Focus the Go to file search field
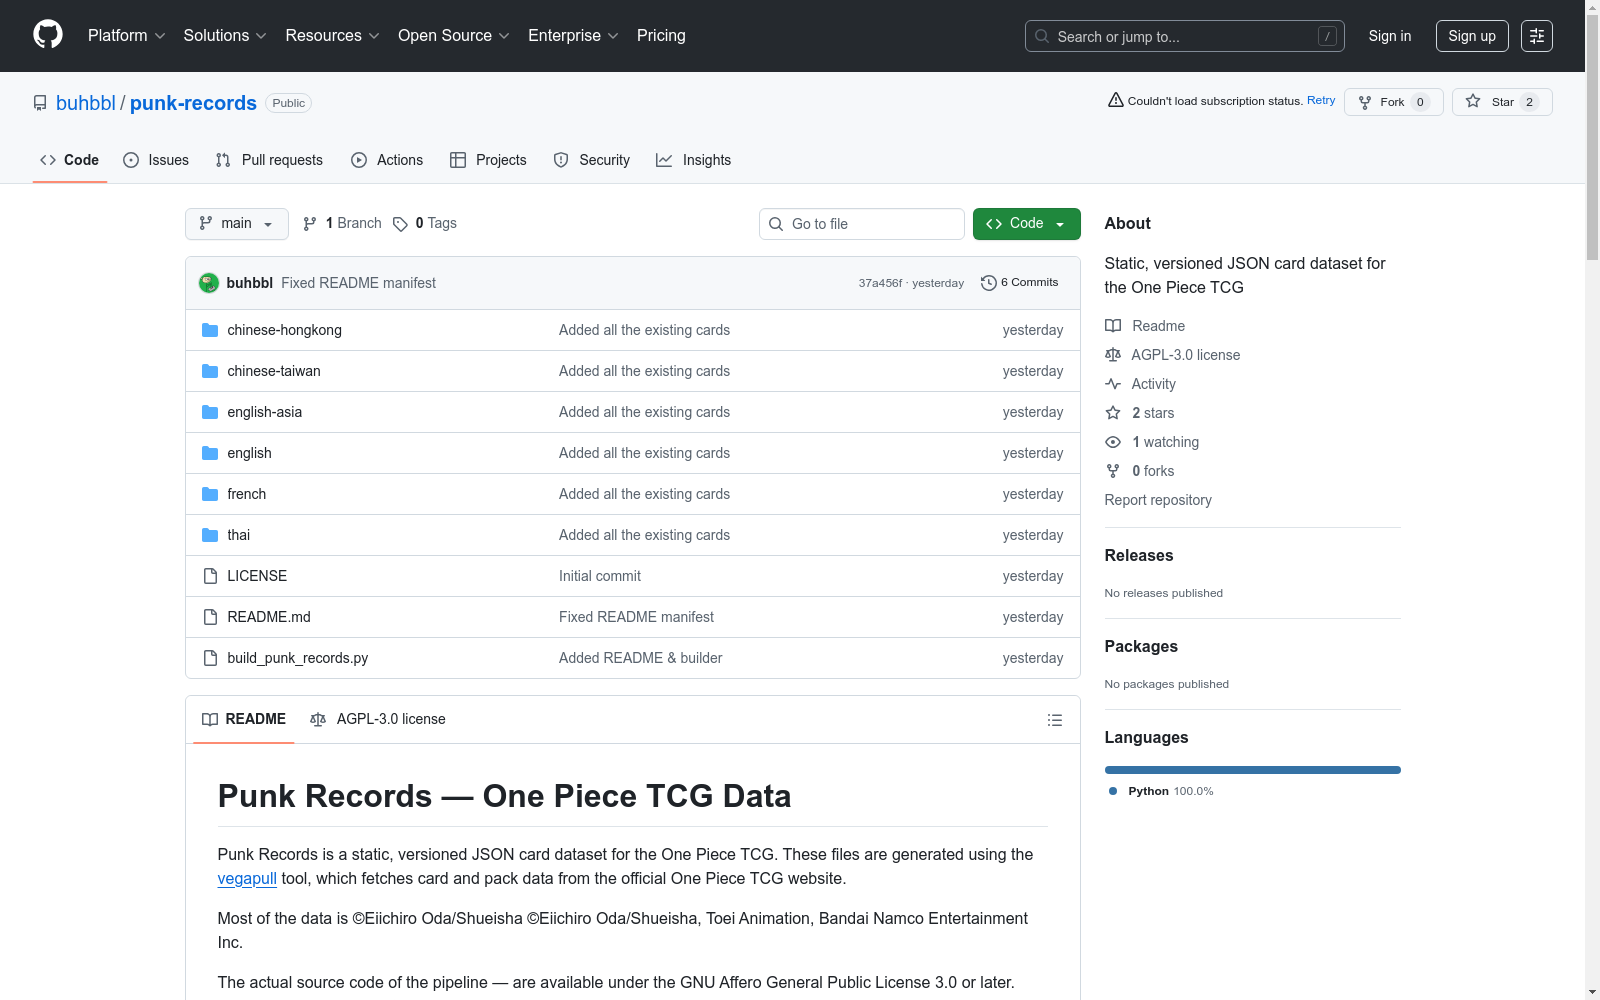 [862, 224]
